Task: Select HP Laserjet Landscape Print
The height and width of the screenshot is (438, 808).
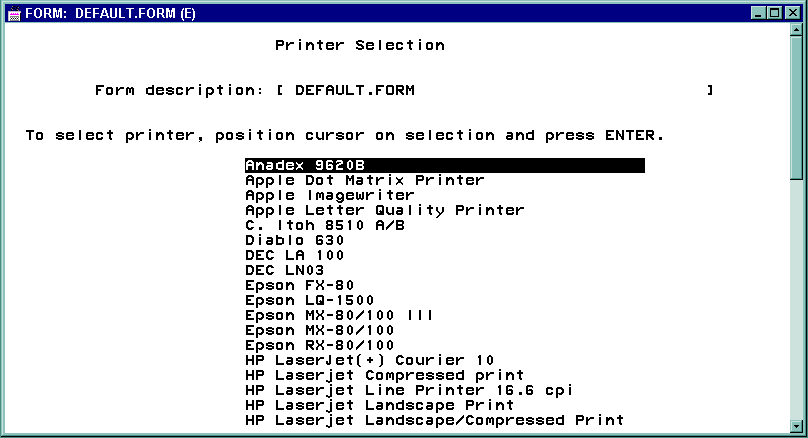Action: tap(379, 405)
